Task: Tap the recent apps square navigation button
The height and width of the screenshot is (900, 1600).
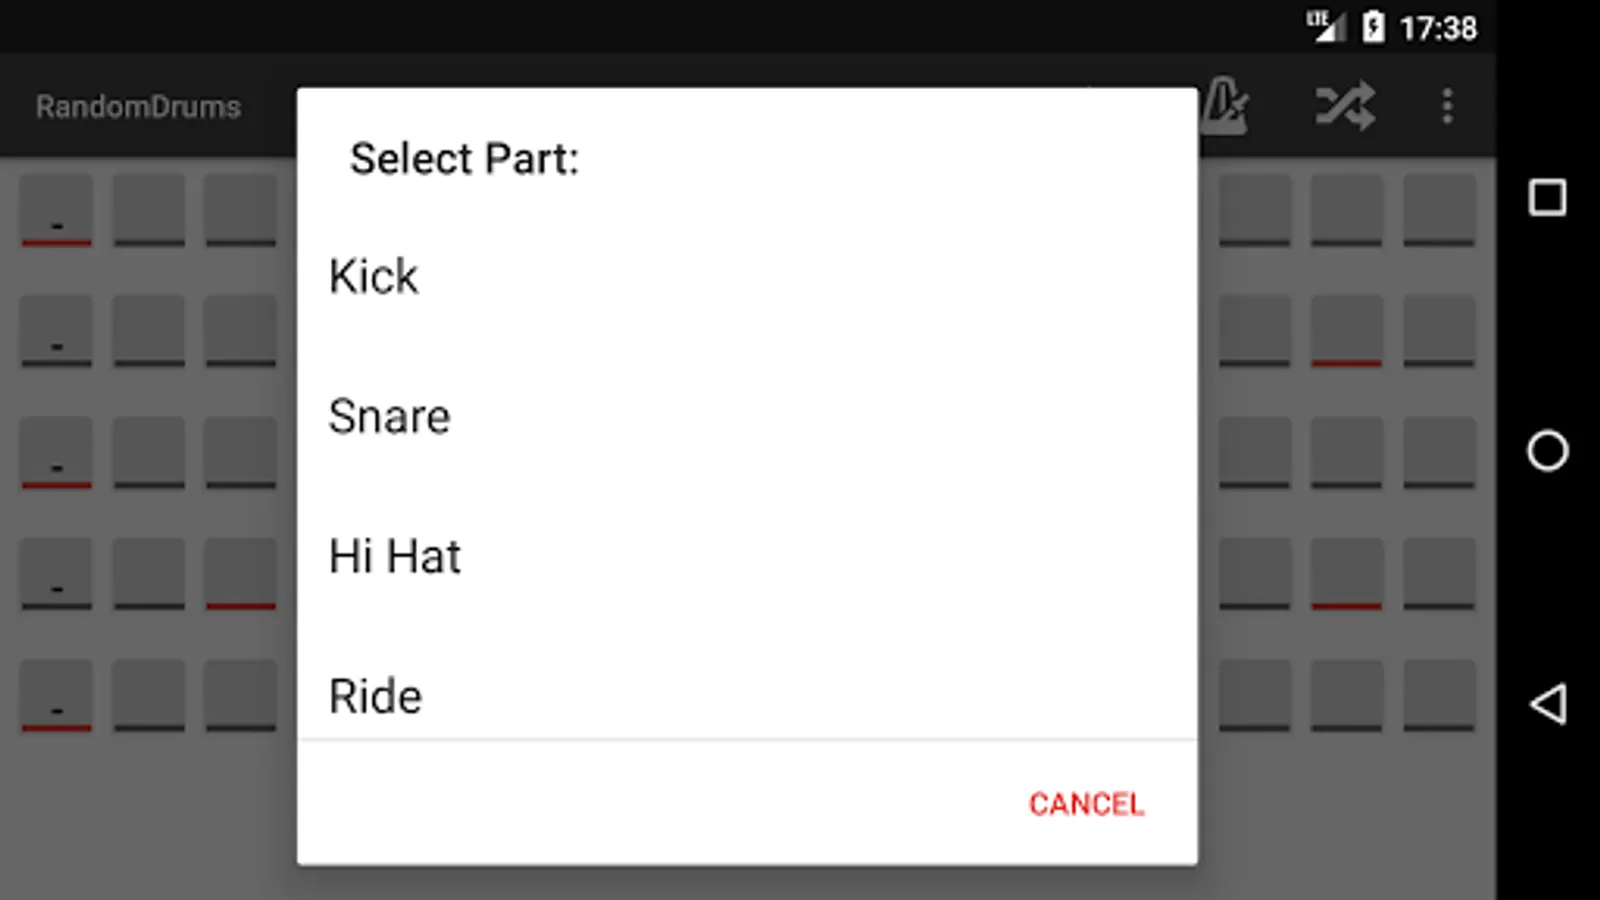Action: pyautogui.click(x=1546, y=198)
